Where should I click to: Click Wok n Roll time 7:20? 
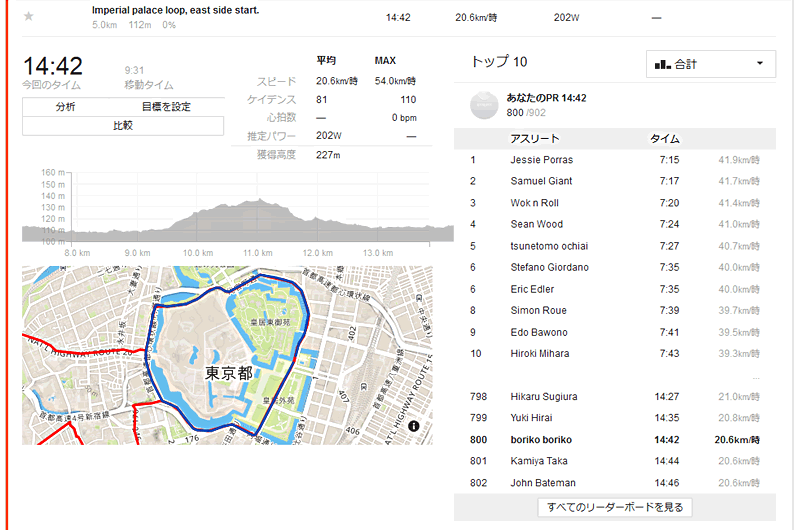(669, 203)
